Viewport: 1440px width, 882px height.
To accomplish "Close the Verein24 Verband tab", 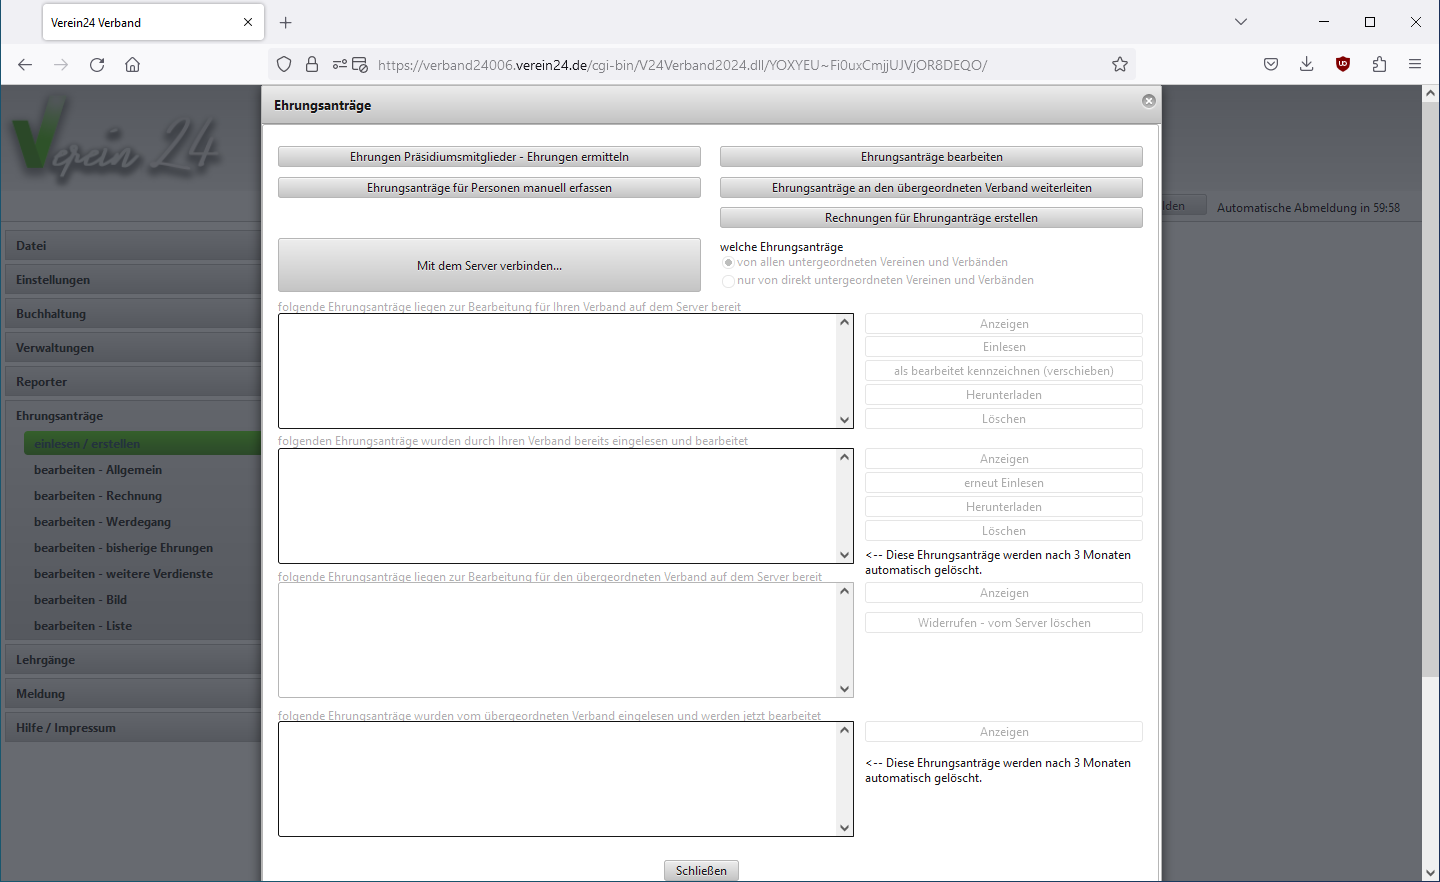I will tap(248, 22).
